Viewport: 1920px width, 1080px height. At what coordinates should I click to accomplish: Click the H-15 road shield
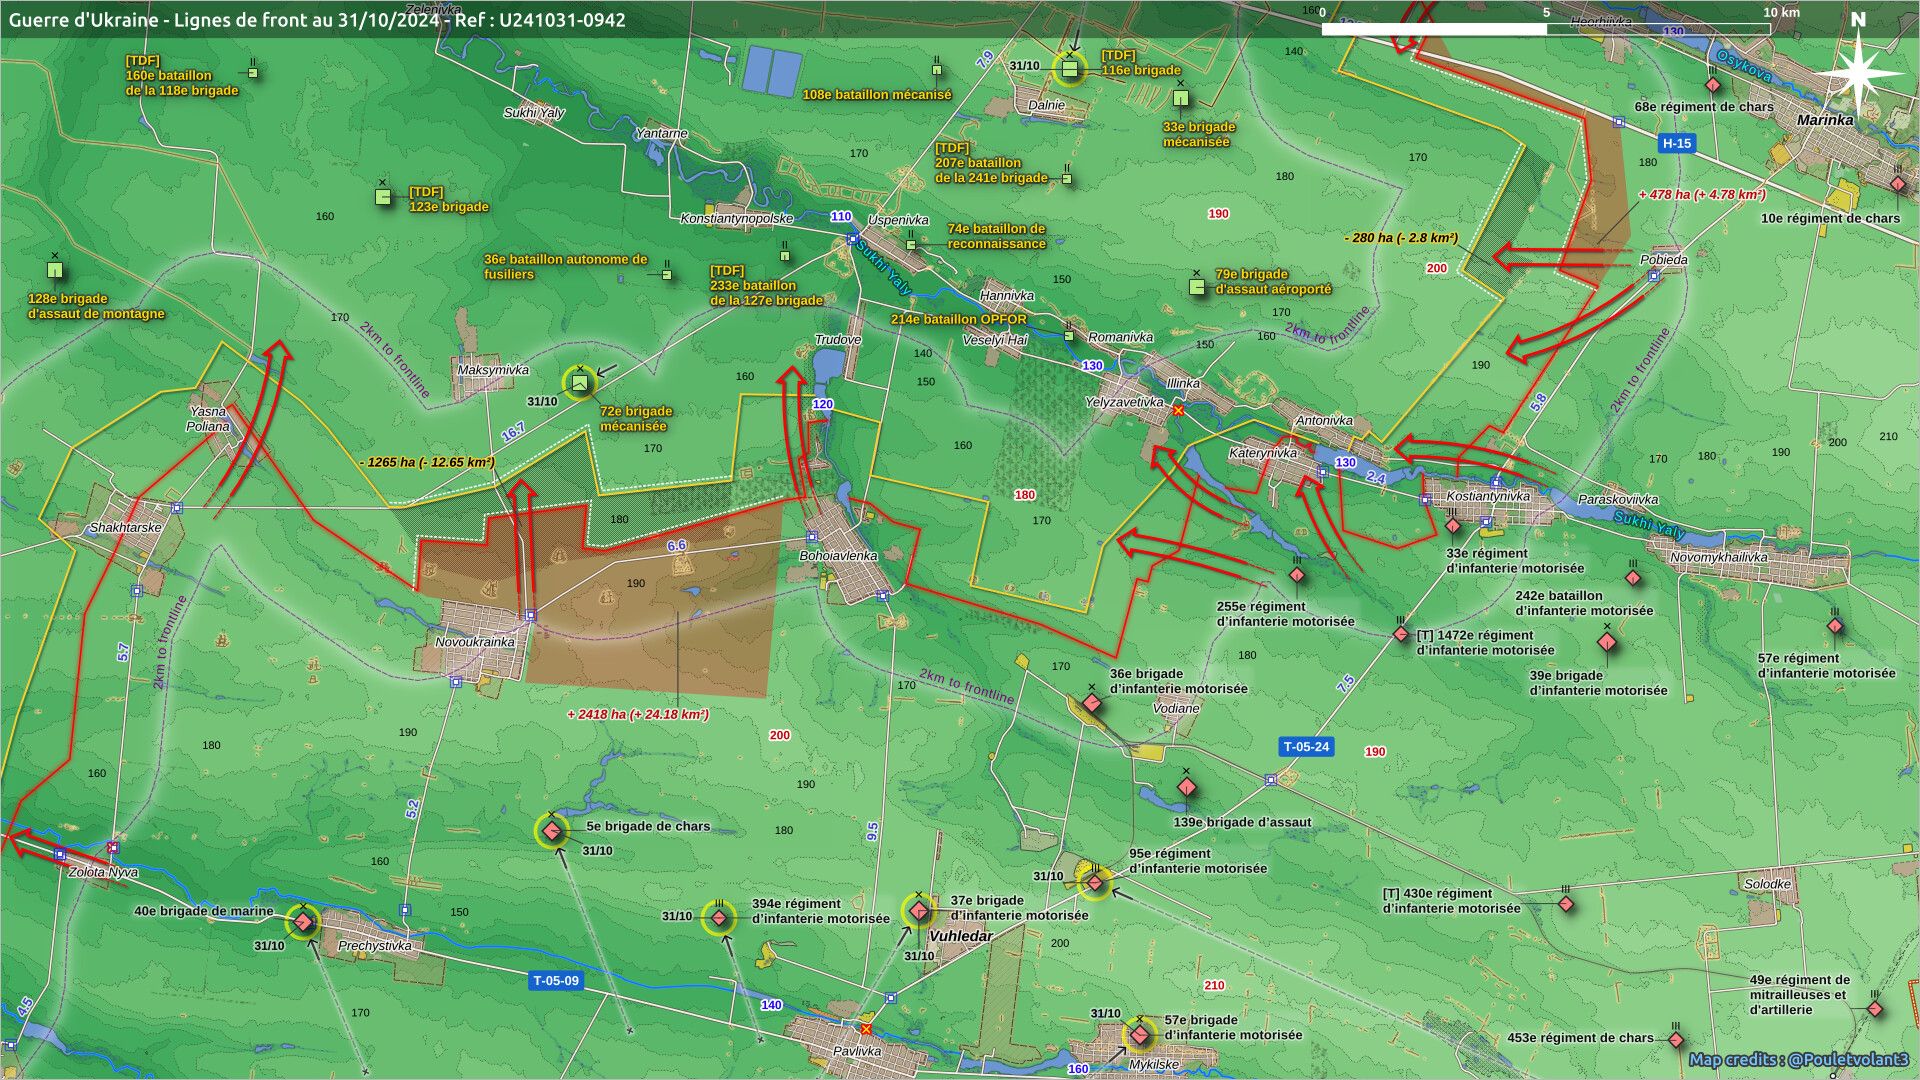pos(1676,143)
